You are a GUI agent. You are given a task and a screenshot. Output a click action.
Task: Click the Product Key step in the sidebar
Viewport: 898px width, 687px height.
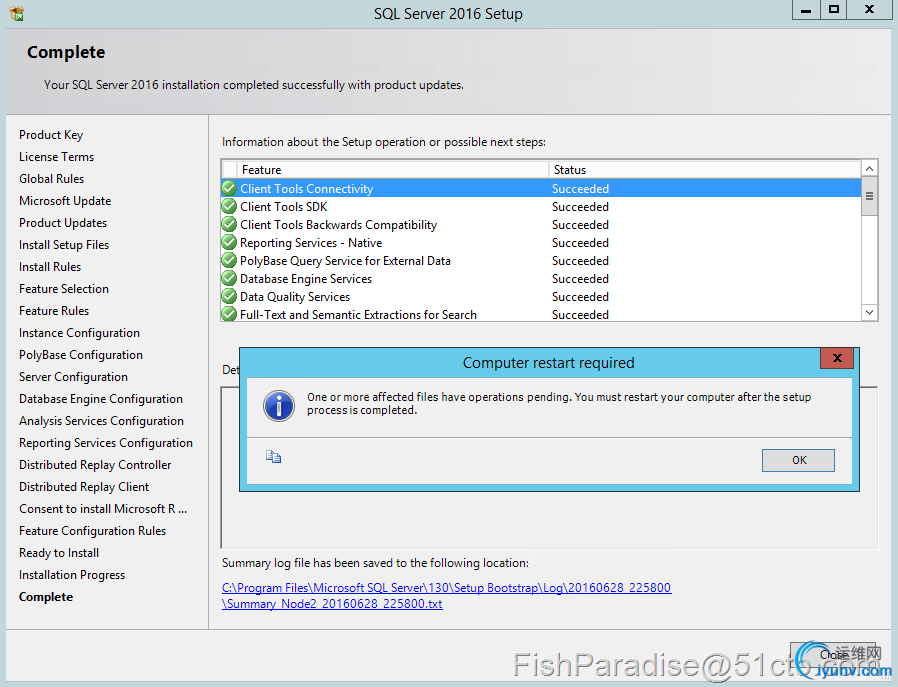point(51,135)
